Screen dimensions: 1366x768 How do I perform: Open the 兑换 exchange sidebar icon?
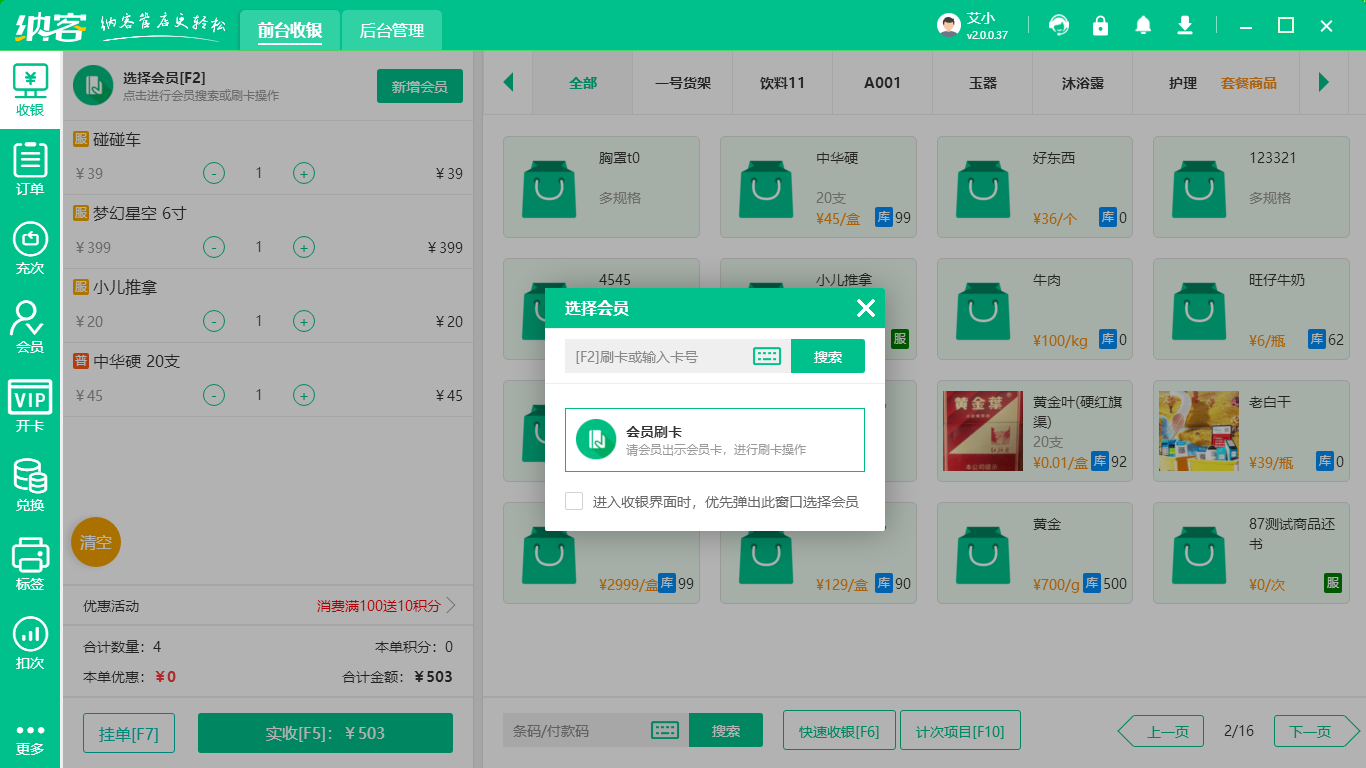point(30,484)
